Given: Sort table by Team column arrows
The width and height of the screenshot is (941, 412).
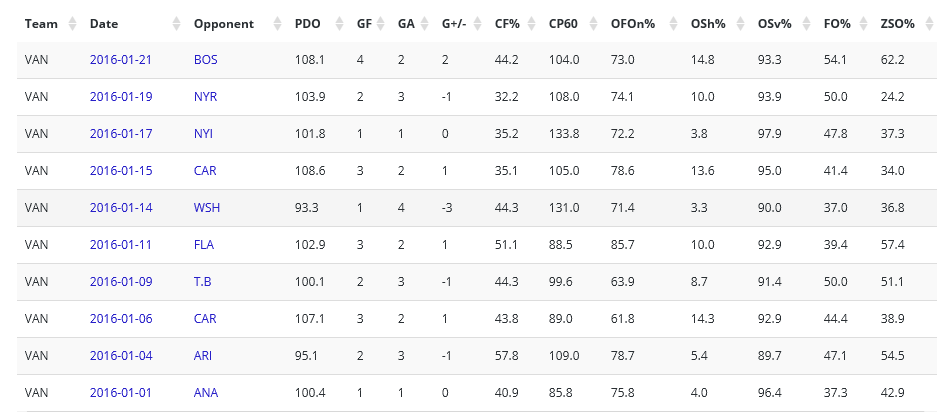Looking at the screenshot, I should coord(70,23).
